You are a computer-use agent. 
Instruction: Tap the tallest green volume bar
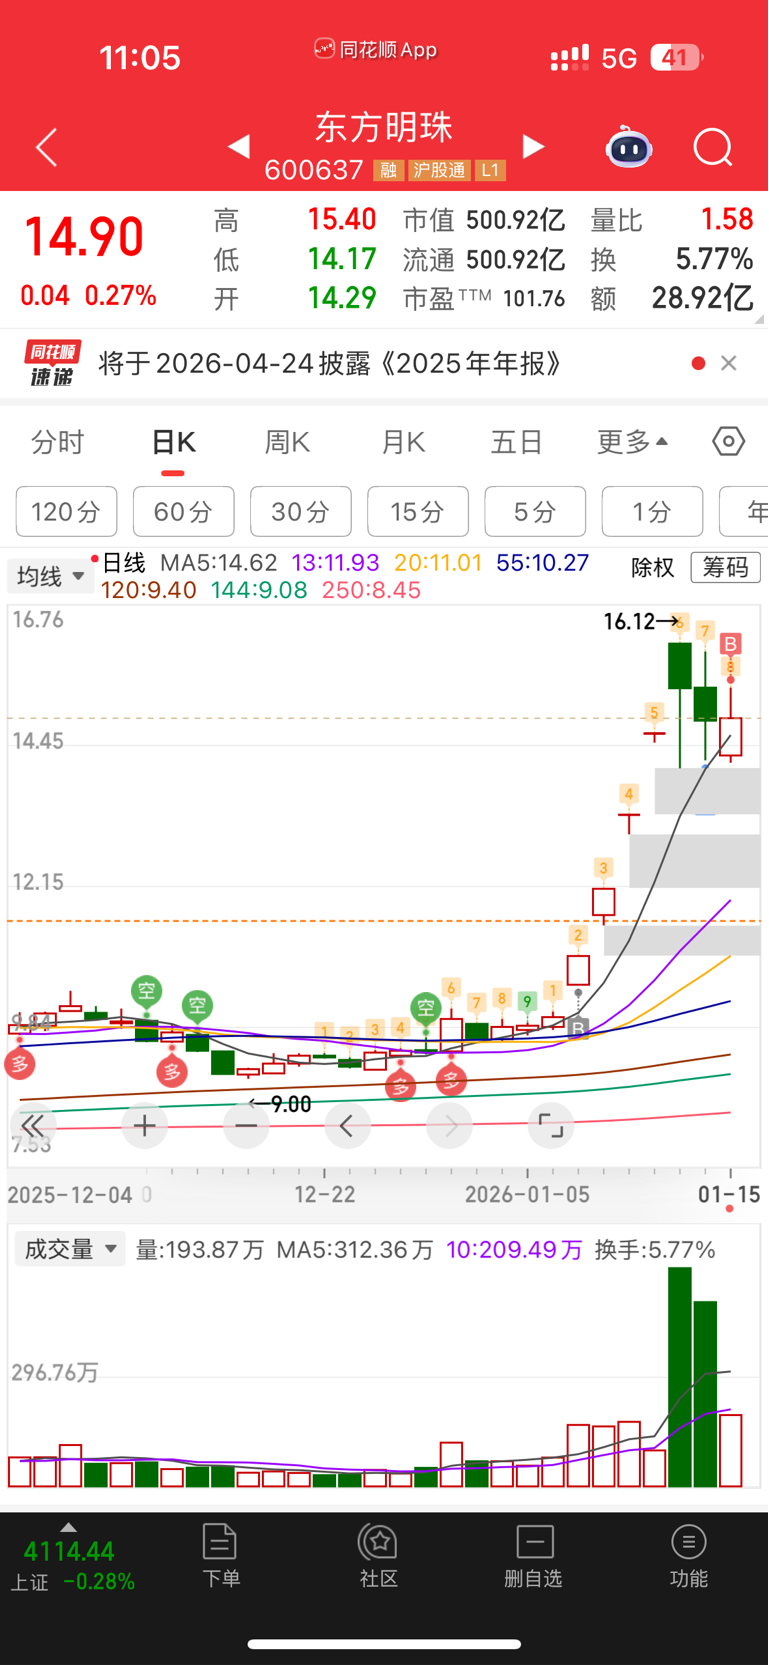[x=680, y=1377]
